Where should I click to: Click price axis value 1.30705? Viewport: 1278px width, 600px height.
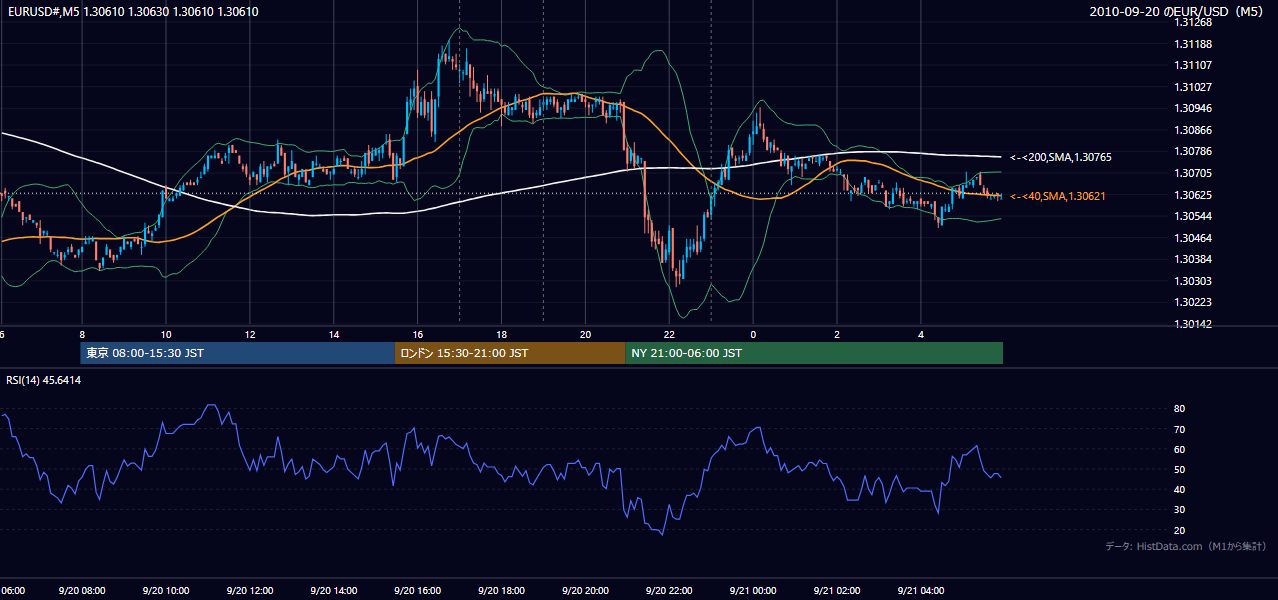pyautogui.click(x=1194, y=173)
